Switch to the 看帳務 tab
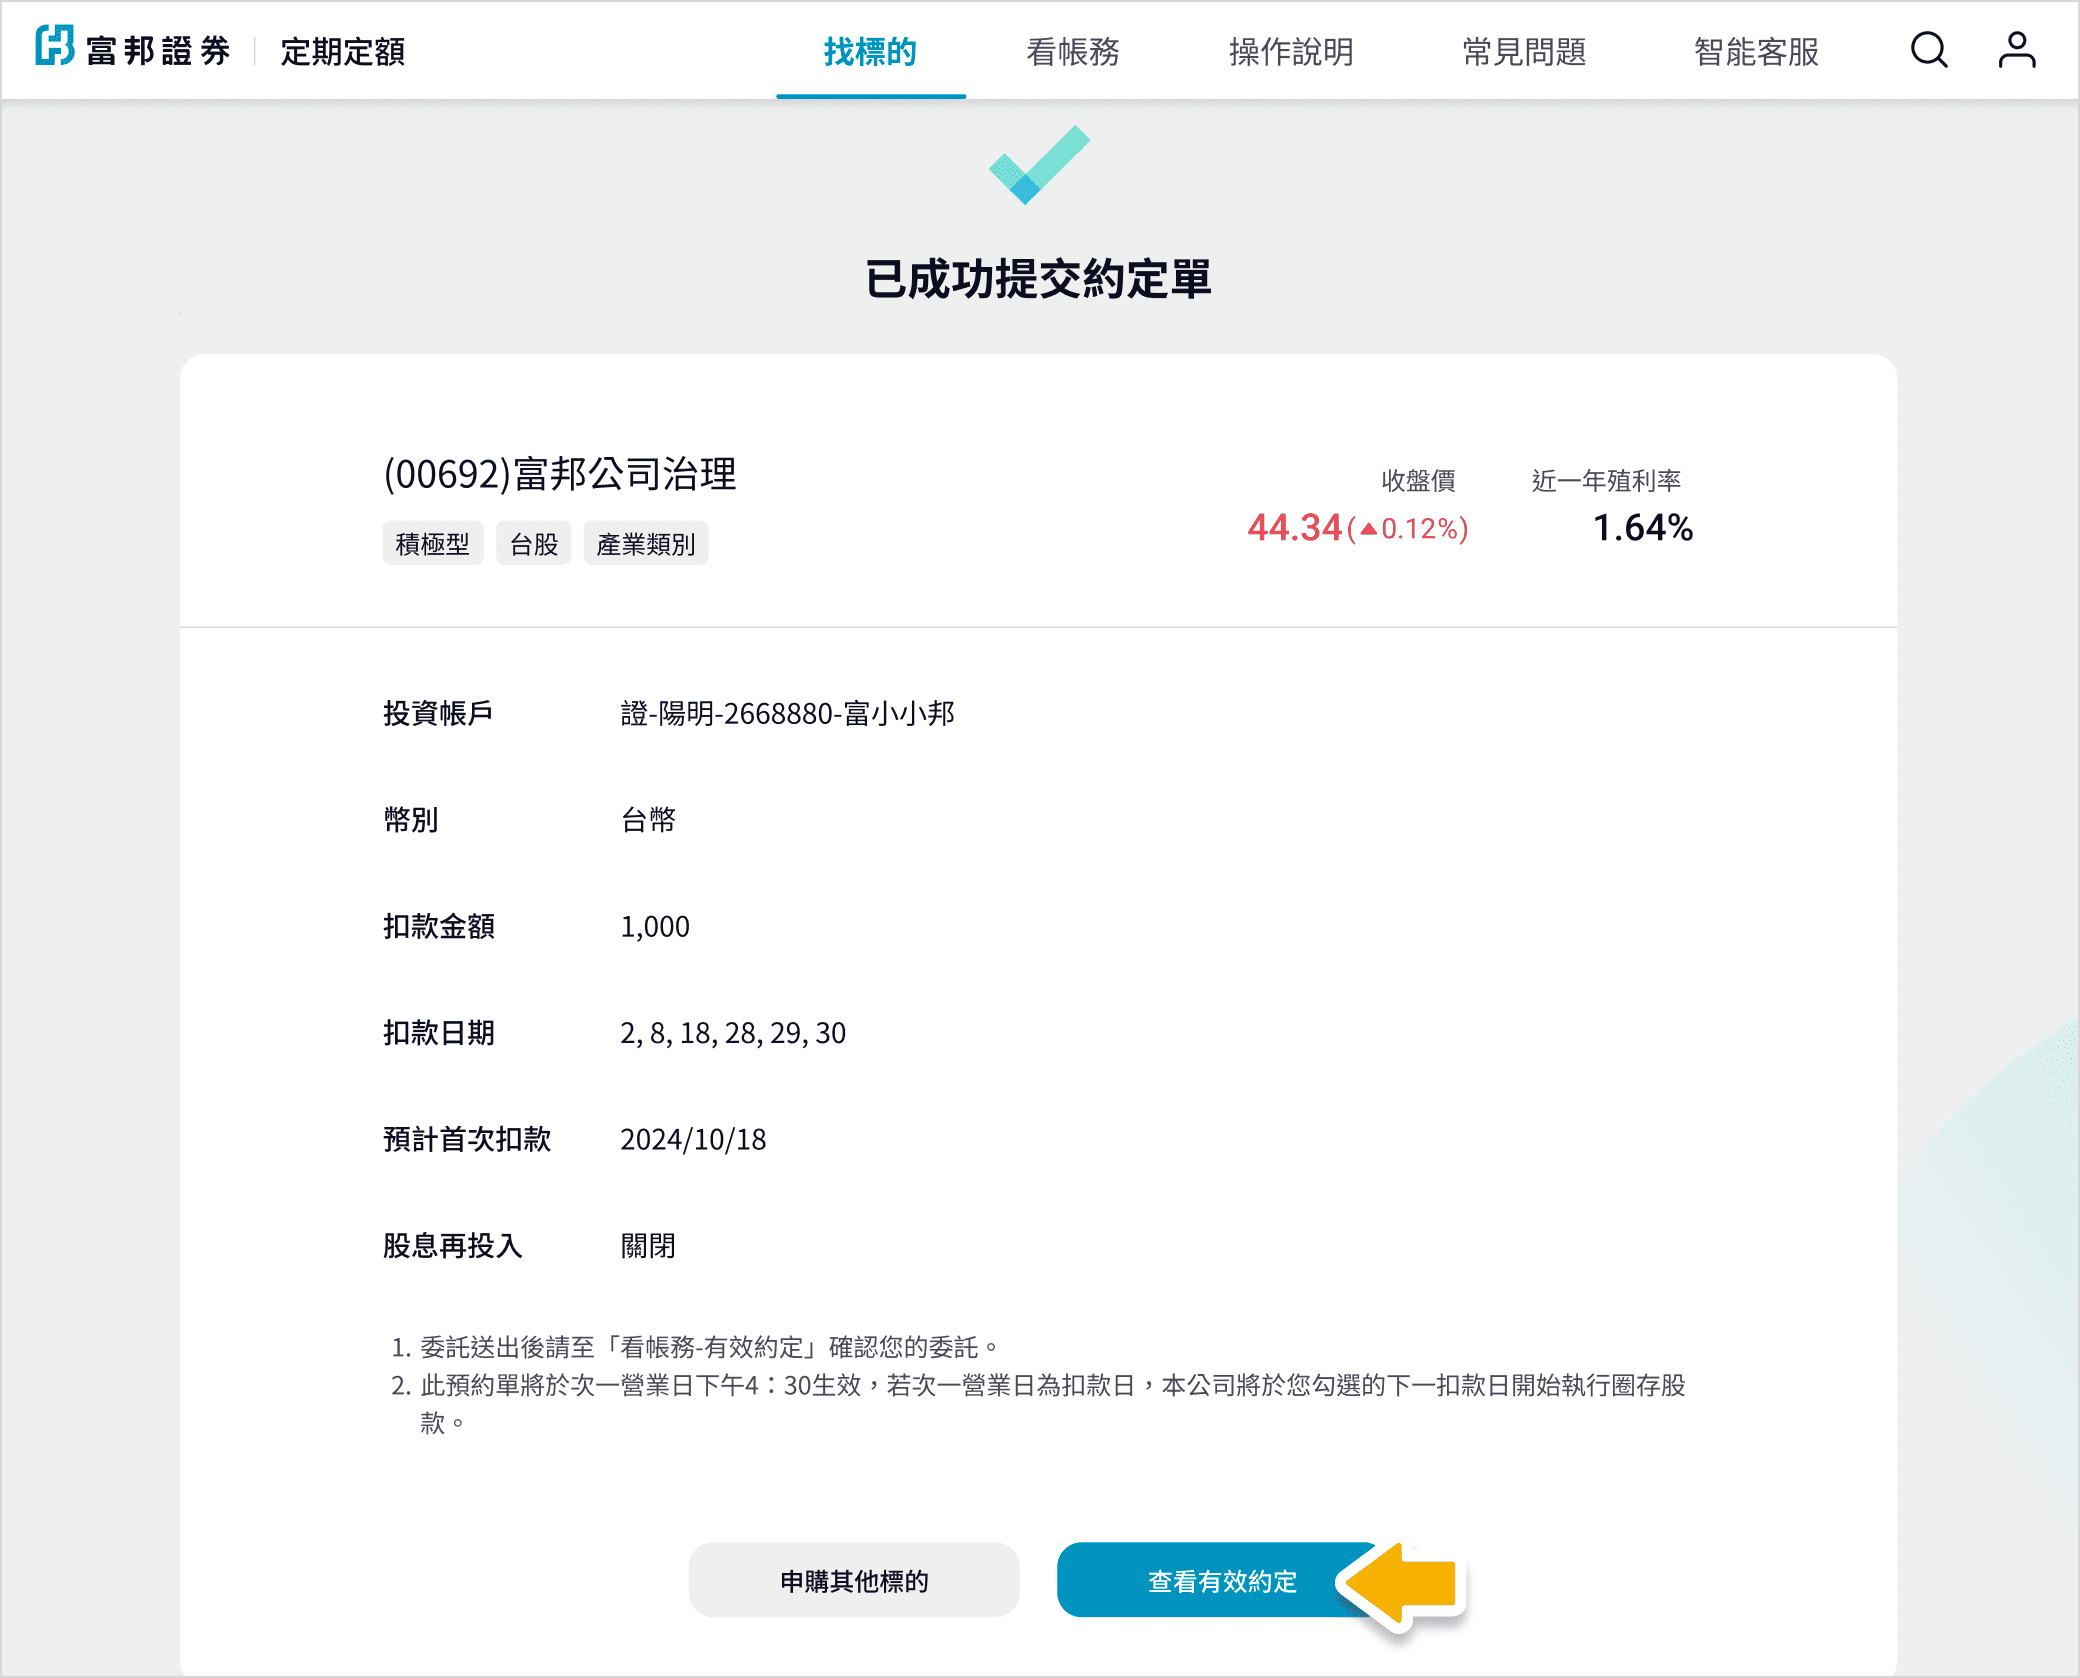Viewport: 2080px width, 1678px height. point(1073,52)
